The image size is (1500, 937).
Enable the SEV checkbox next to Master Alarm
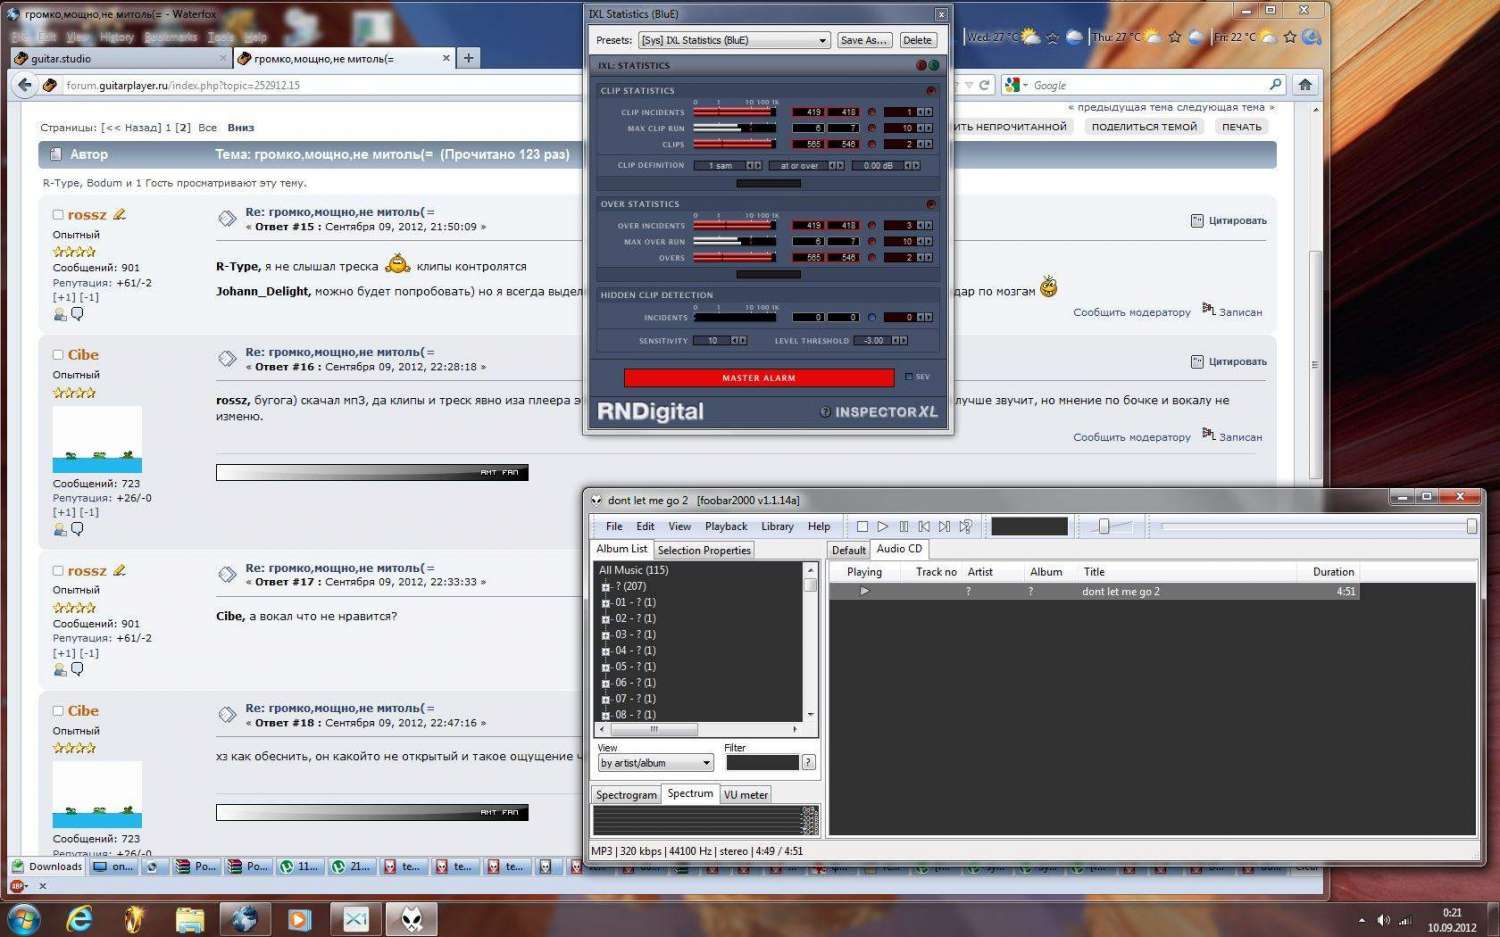pyautogui.click(x=908, y=377)
